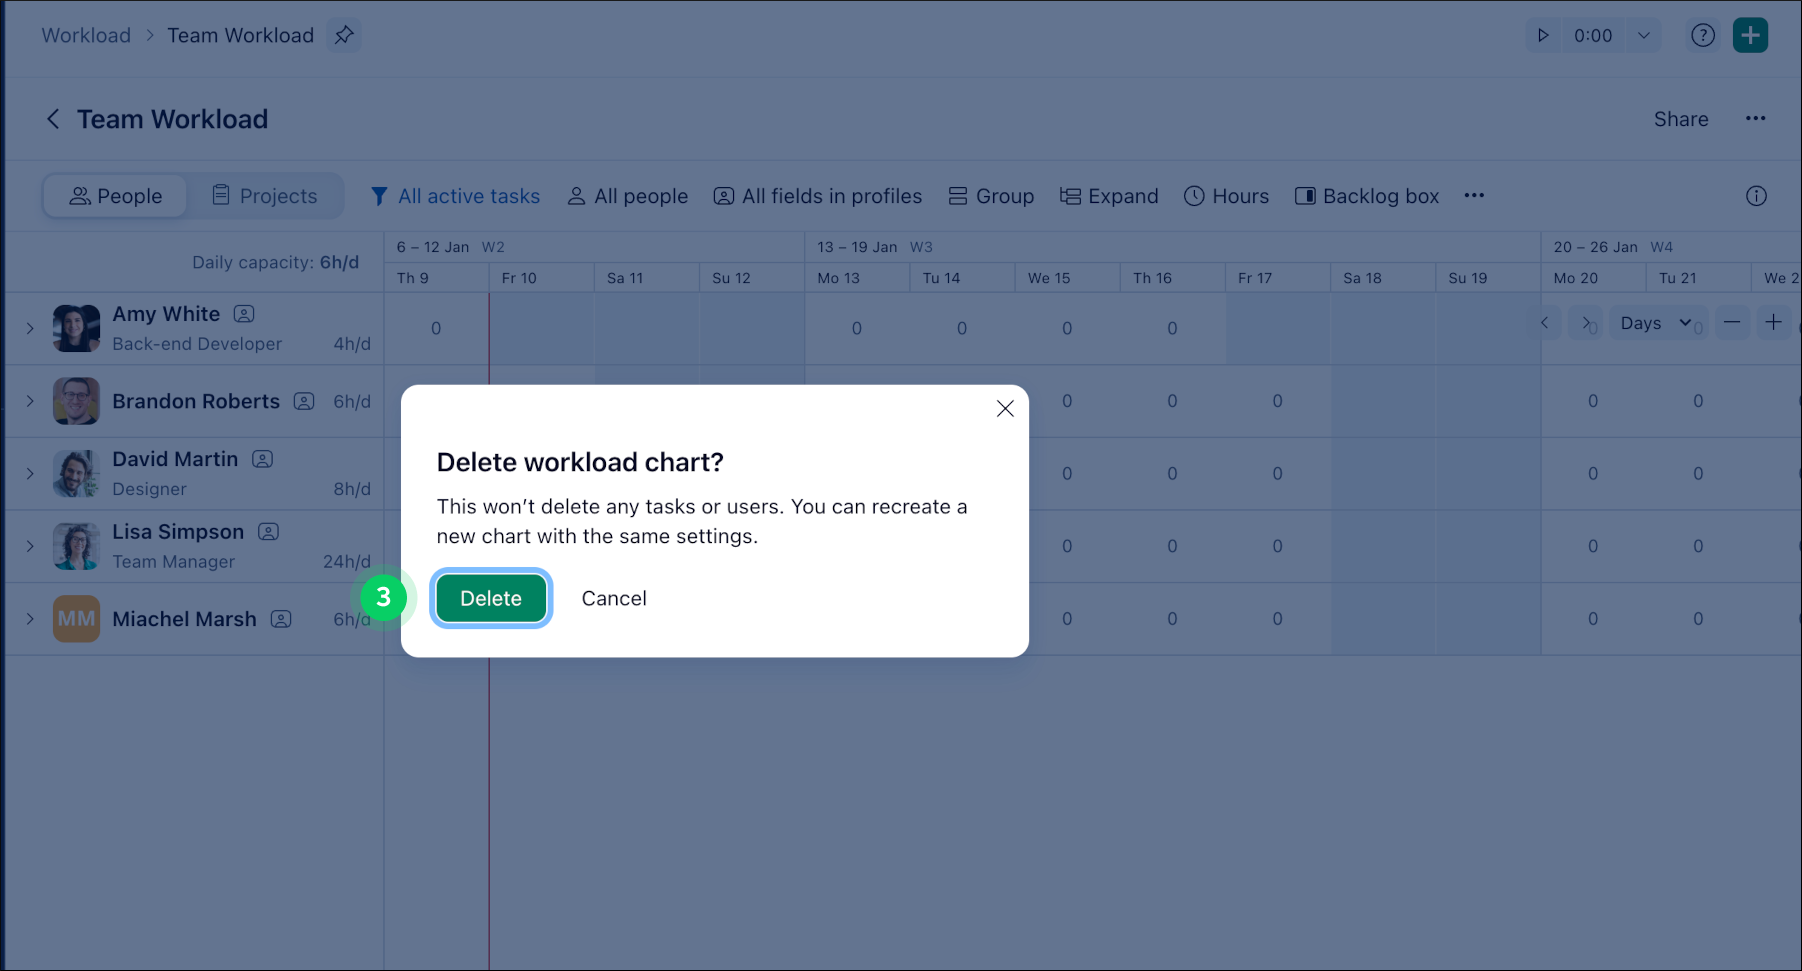Click the info icon on the toolbar
This screenshot has width=1802, height=971.
pos(1756,196)
